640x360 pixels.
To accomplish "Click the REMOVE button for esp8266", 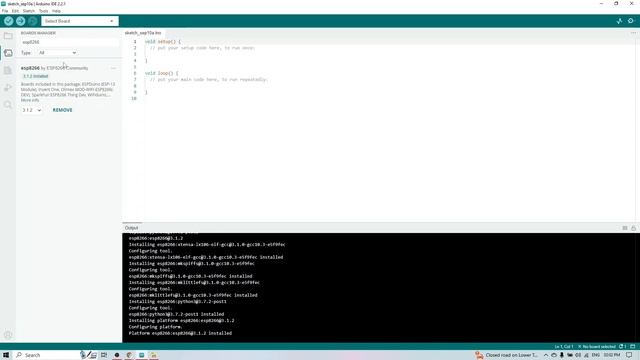I will click(x=62, y=110).
